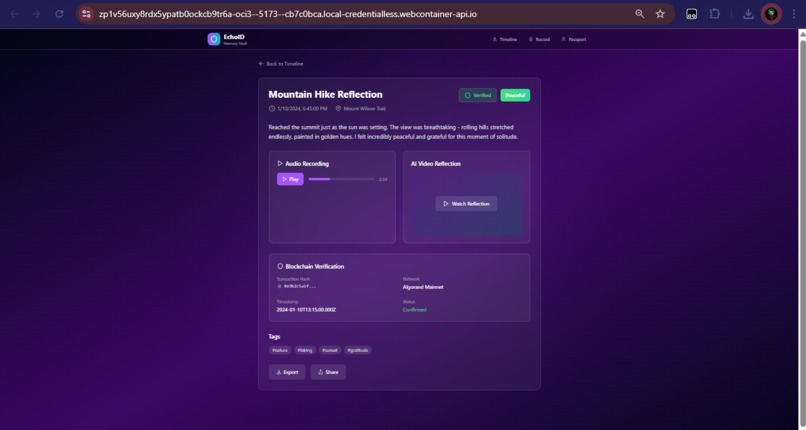The width and height of the screenshot is (806, 430).
Task: Click the page's vertical scrollbar up arrow
Action: (802, 34)
